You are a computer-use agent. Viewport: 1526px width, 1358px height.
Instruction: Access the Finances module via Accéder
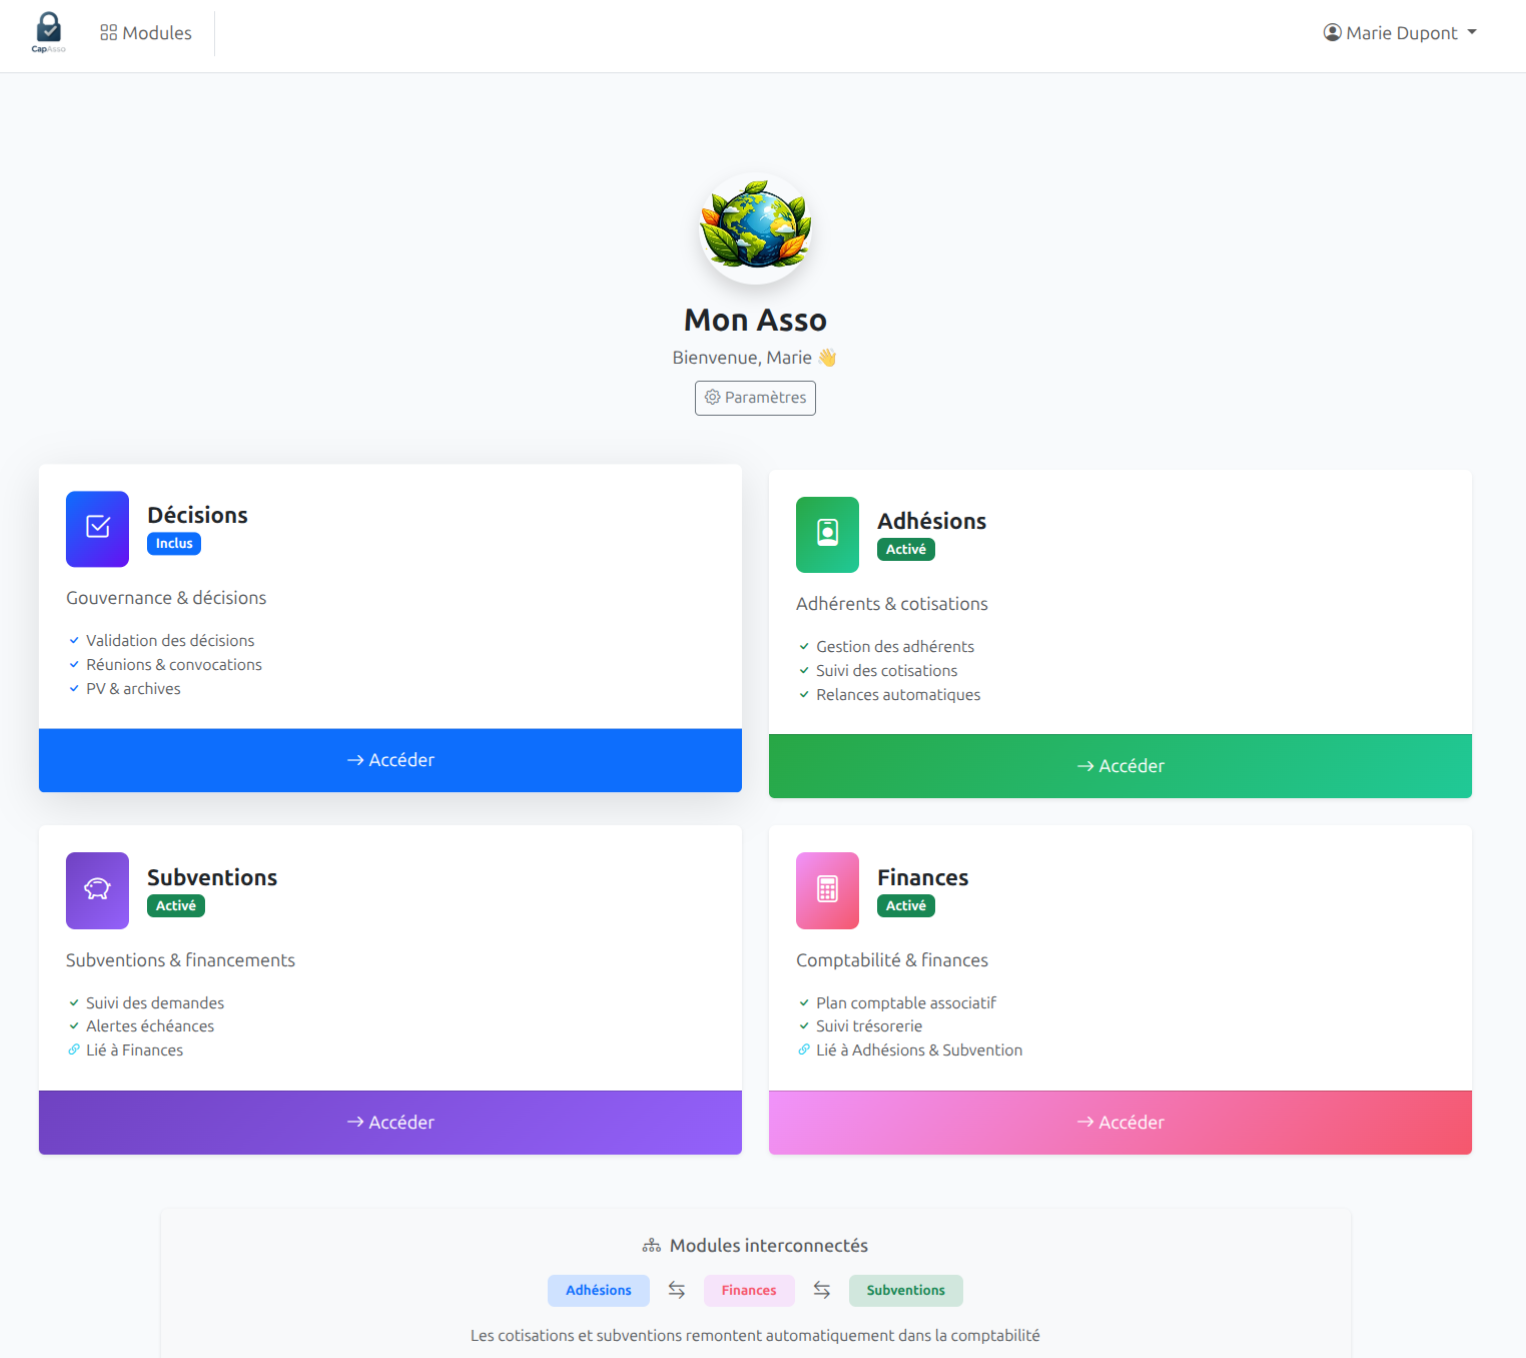pos(1120,1122)
